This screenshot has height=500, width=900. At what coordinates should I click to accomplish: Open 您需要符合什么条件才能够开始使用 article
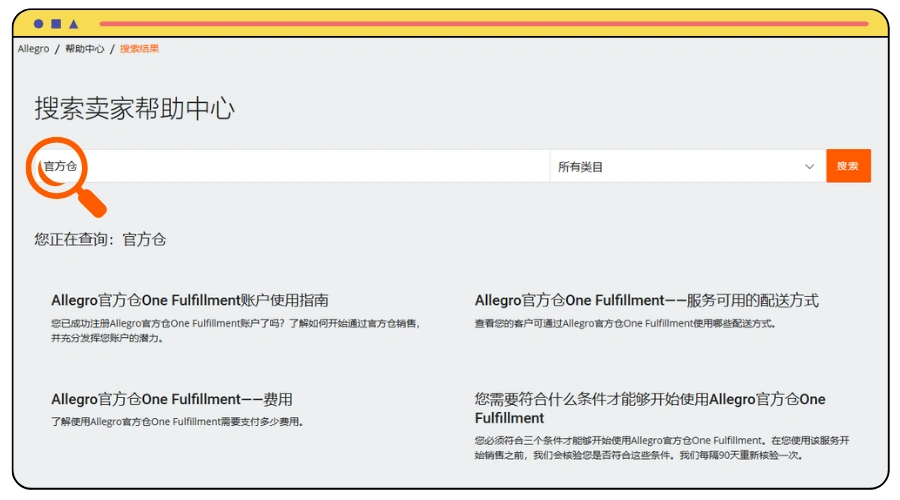pos(650,408)
